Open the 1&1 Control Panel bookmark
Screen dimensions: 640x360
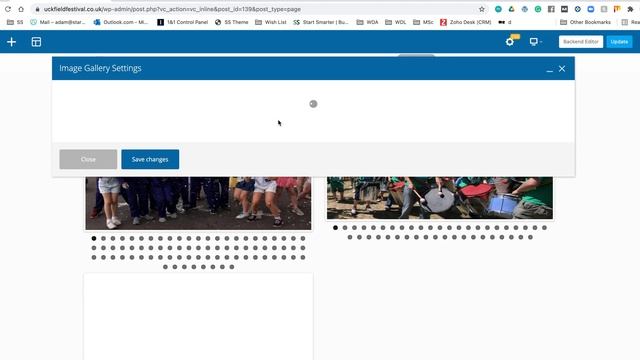coord(182,22)
